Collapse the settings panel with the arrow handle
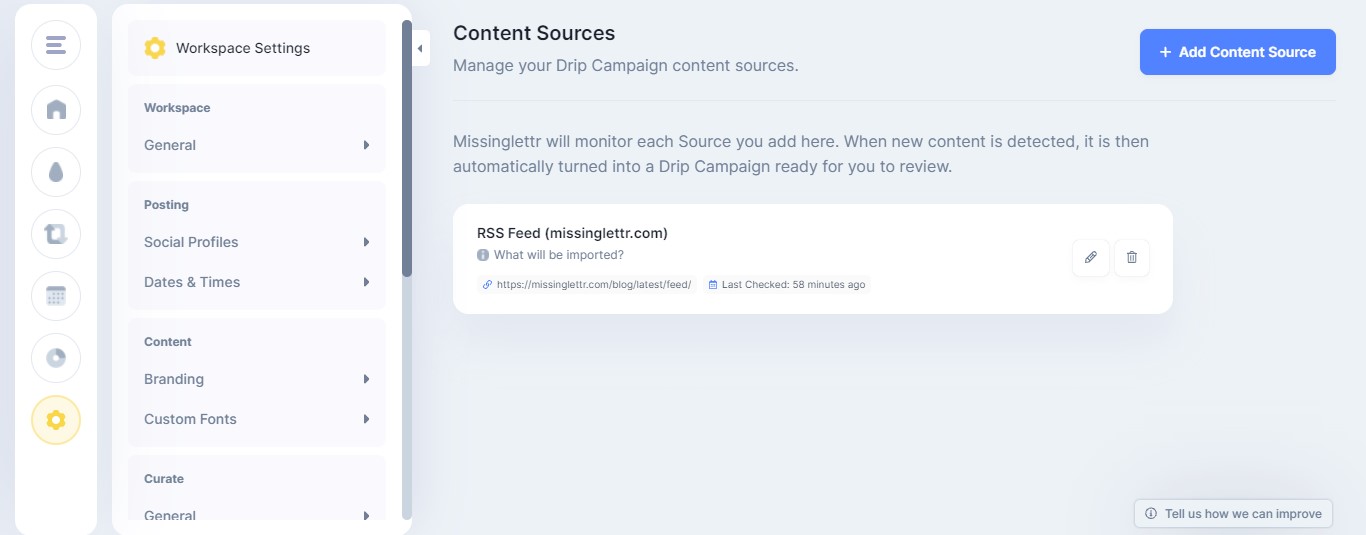The image size is (1366, 535). pos(420,48)
